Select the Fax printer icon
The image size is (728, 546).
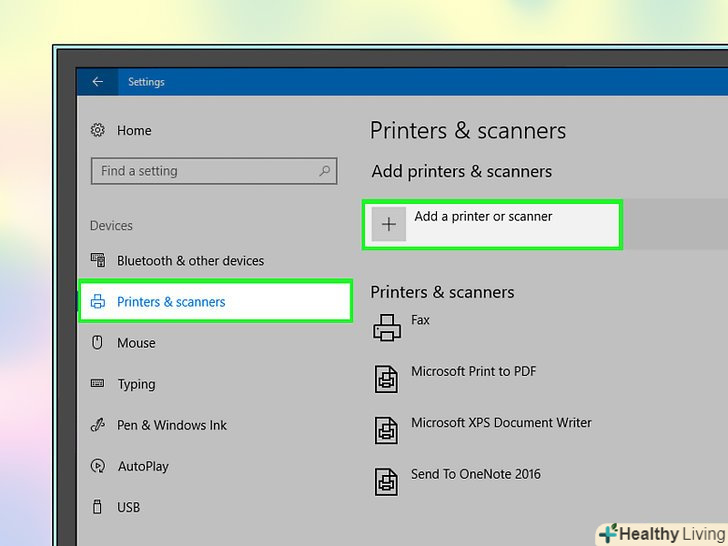point(386,326)
